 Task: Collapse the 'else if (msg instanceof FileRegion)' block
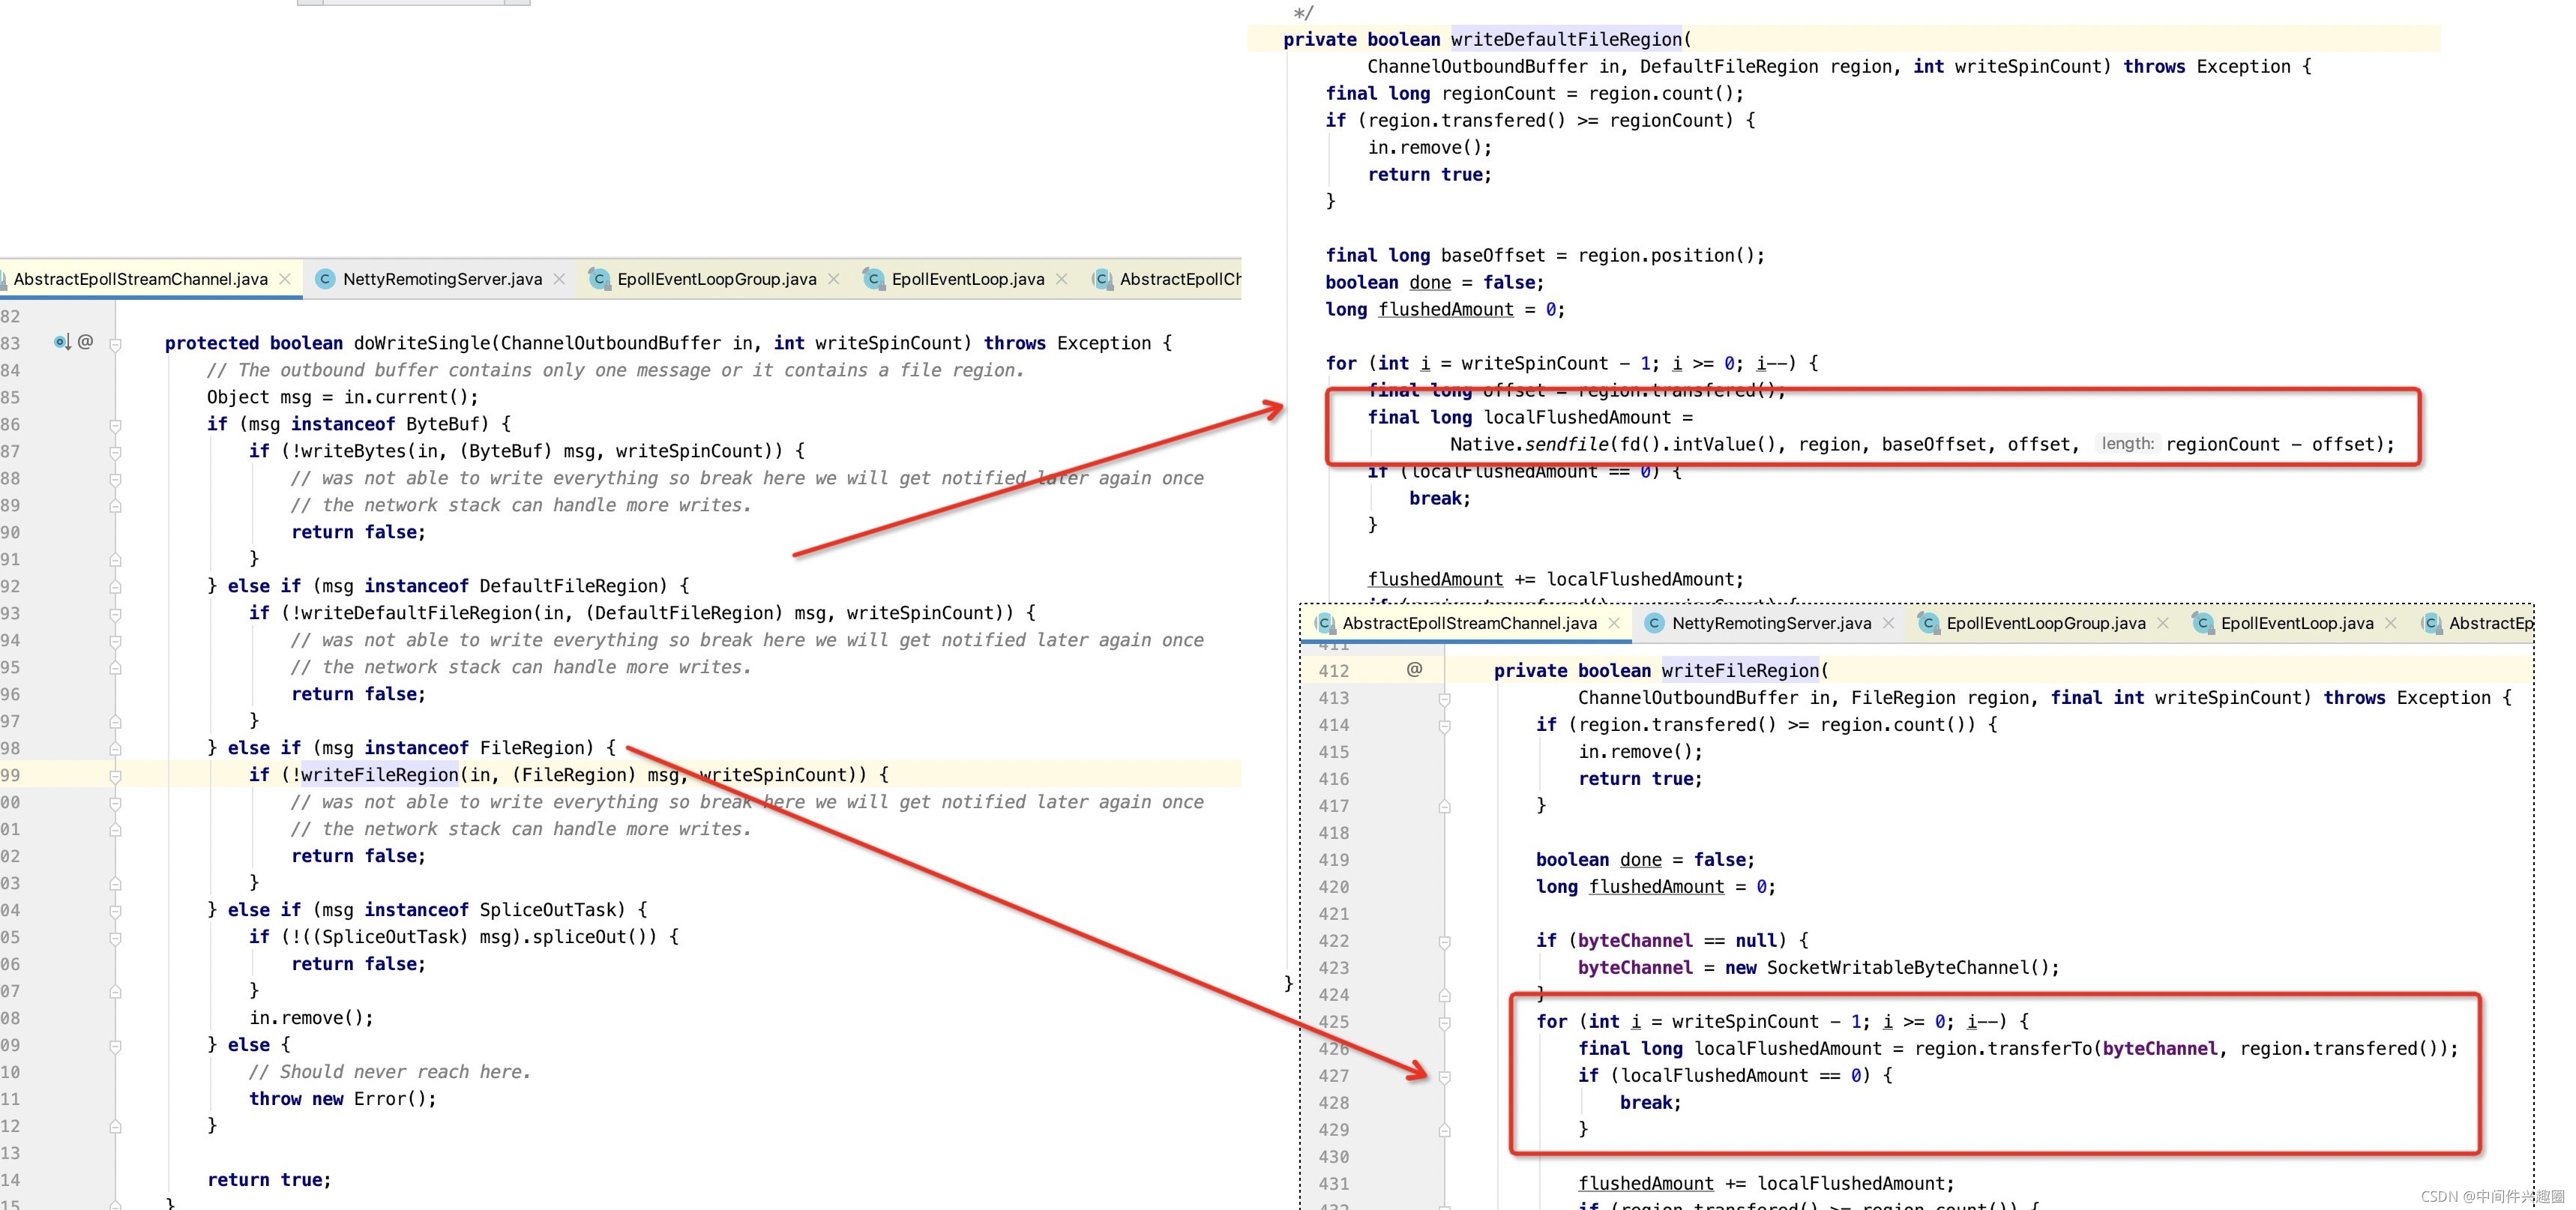tap(115, 749)
